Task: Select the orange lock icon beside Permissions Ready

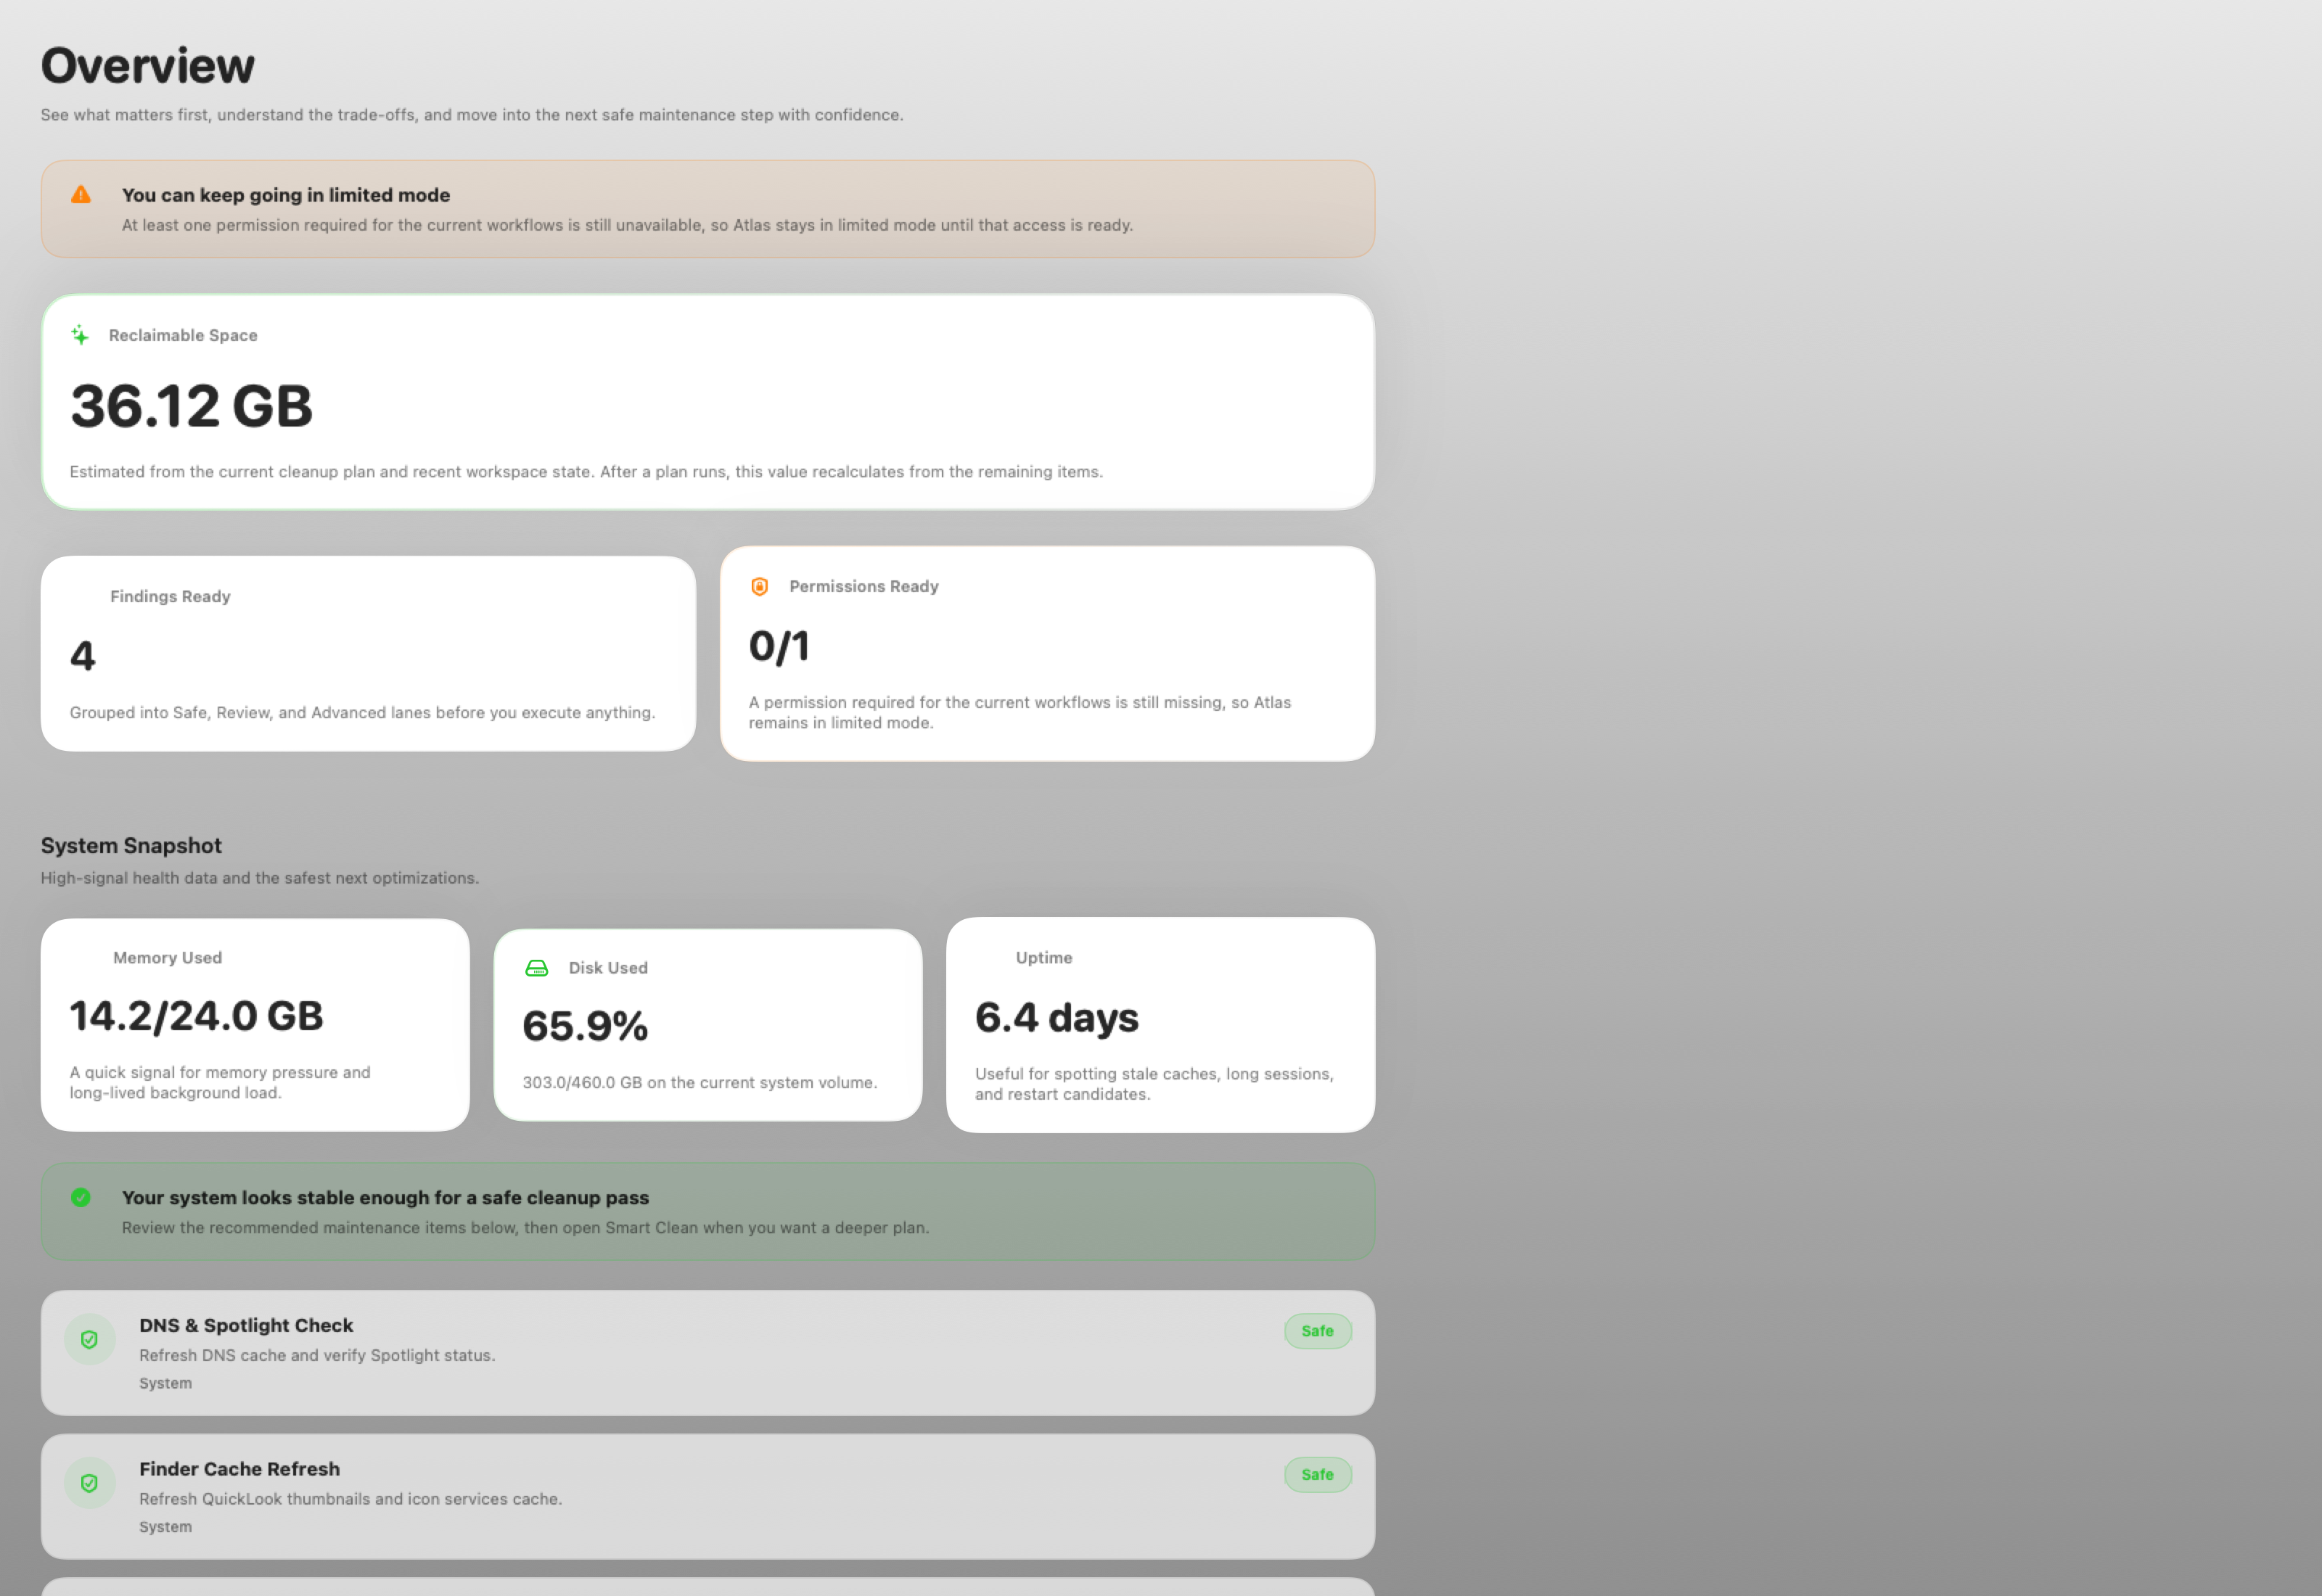Action: pyautogui.click(x=760, y=587)
